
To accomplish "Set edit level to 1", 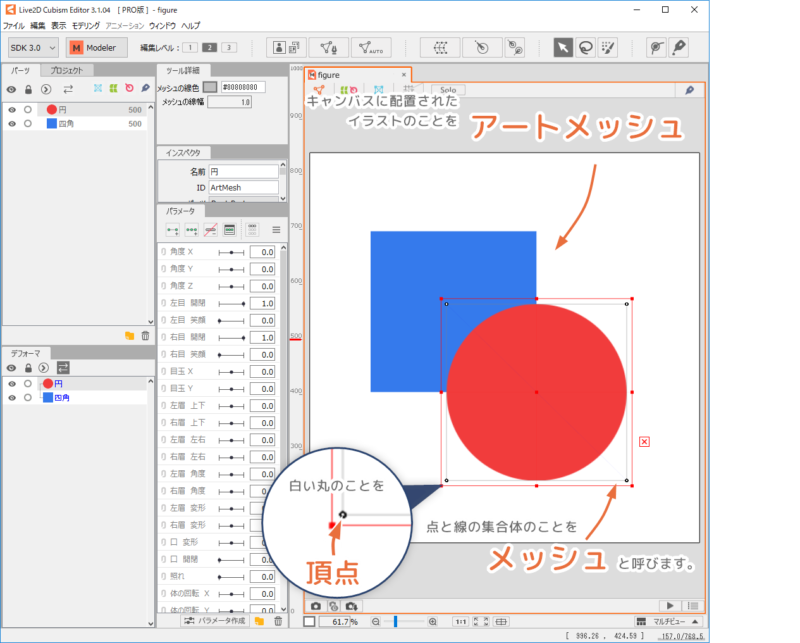I will pos(190,47).
